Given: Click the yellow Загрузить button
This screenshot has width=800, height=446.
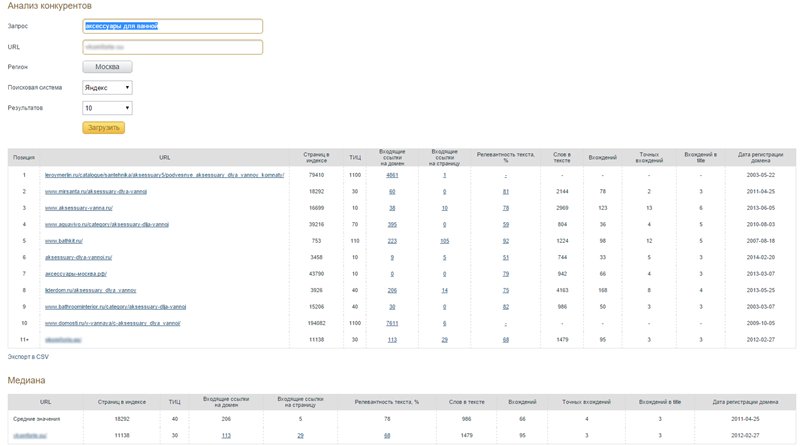Looking at the screenshot, I should point(103,128).
